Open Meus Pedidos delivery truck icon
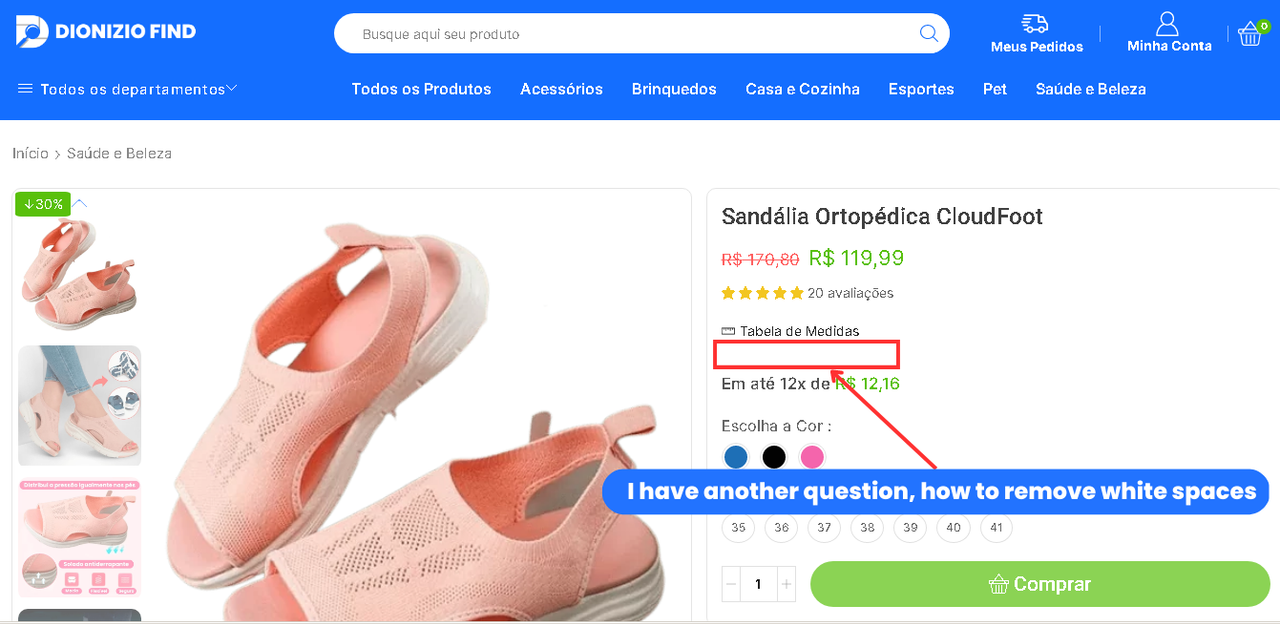 click(1035, 24)
